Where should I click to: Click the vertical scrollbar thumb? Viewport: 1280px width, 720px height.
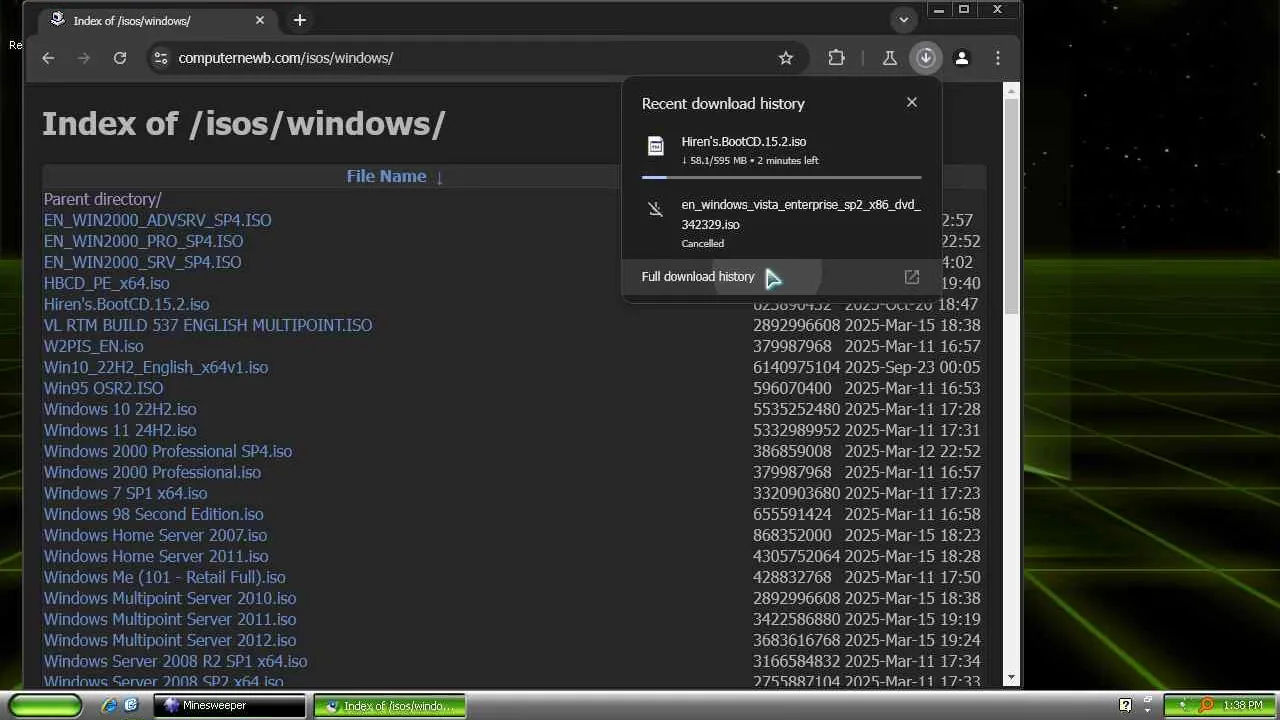(1011, 205)
